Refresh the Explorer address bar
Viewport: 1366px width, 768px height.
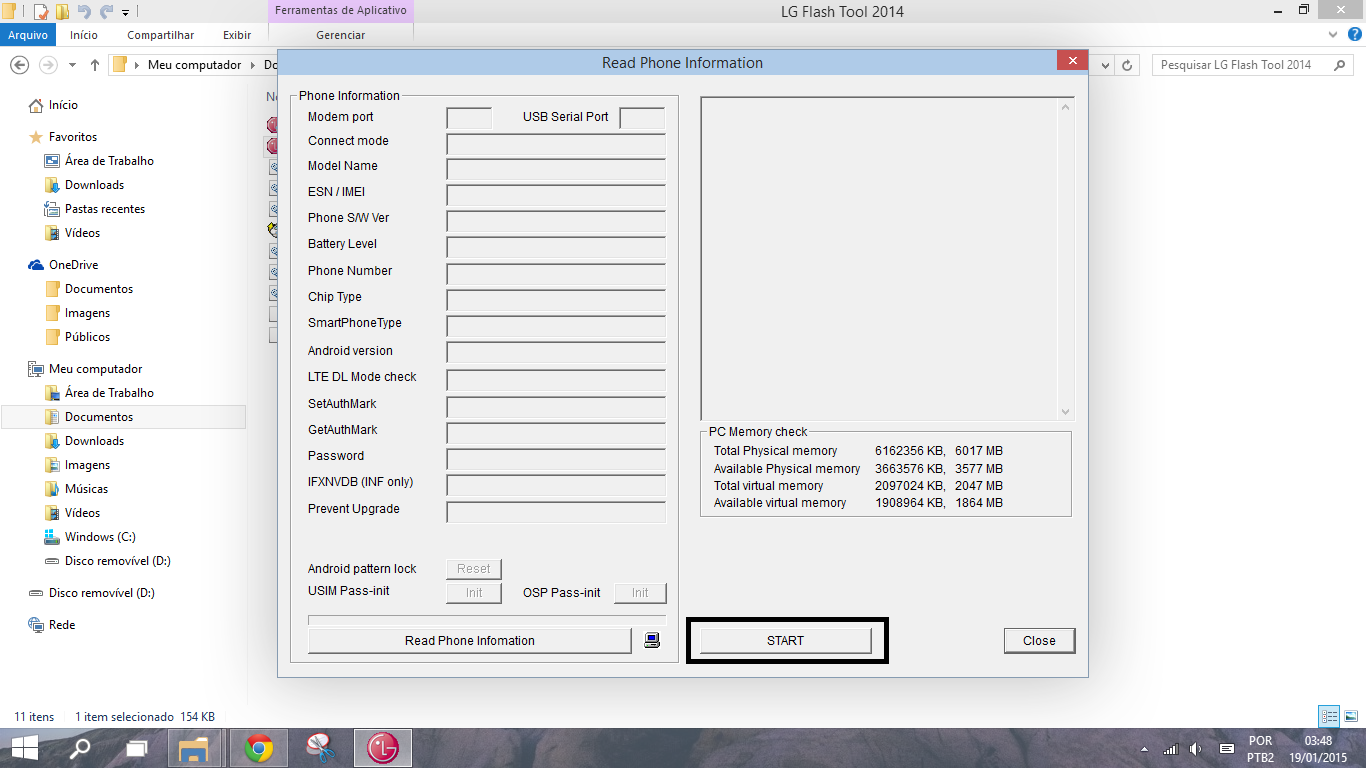click(x=1128, y=65)
